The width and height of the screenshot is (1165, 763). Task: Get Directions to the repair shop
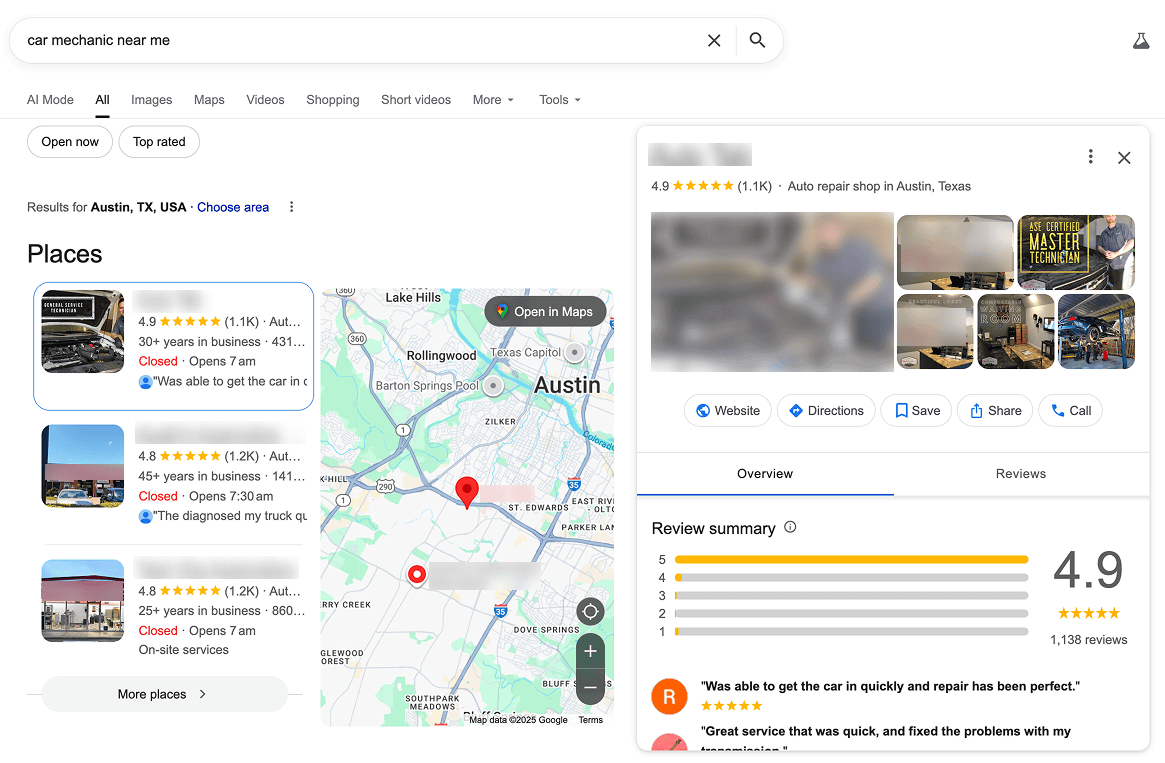pos(825,411)
